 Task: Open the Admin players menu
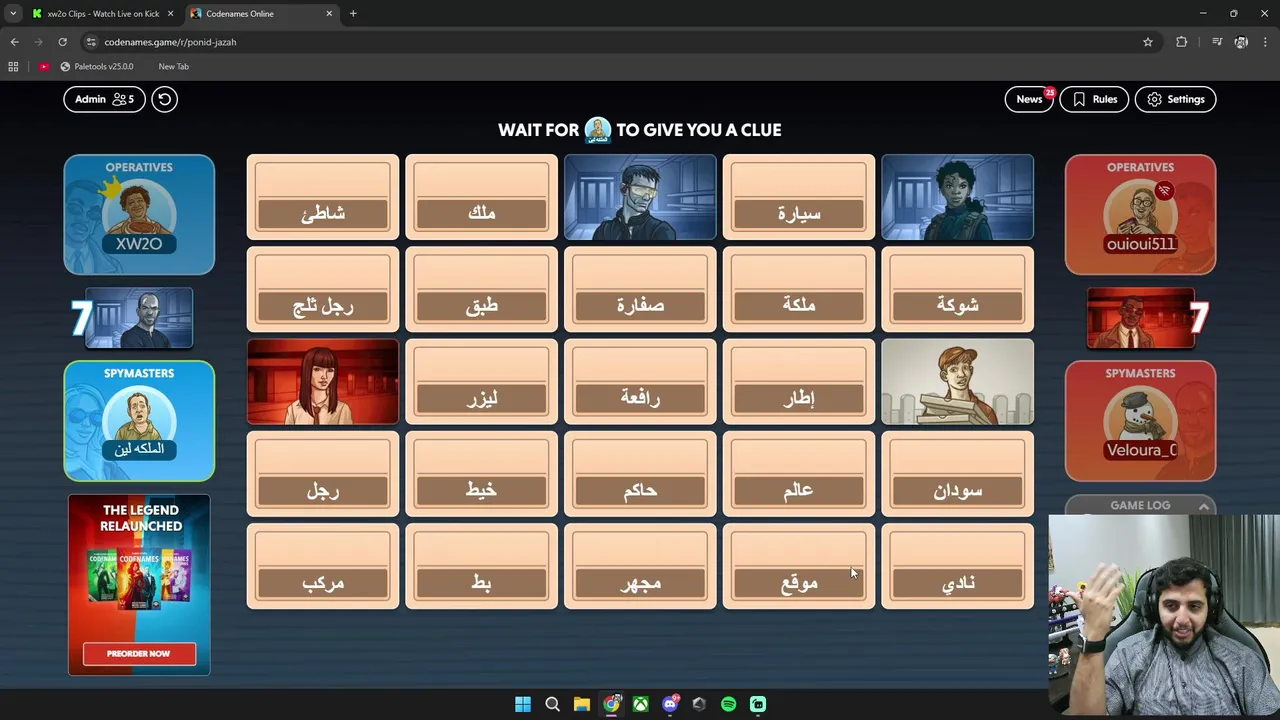click(104, 99)
